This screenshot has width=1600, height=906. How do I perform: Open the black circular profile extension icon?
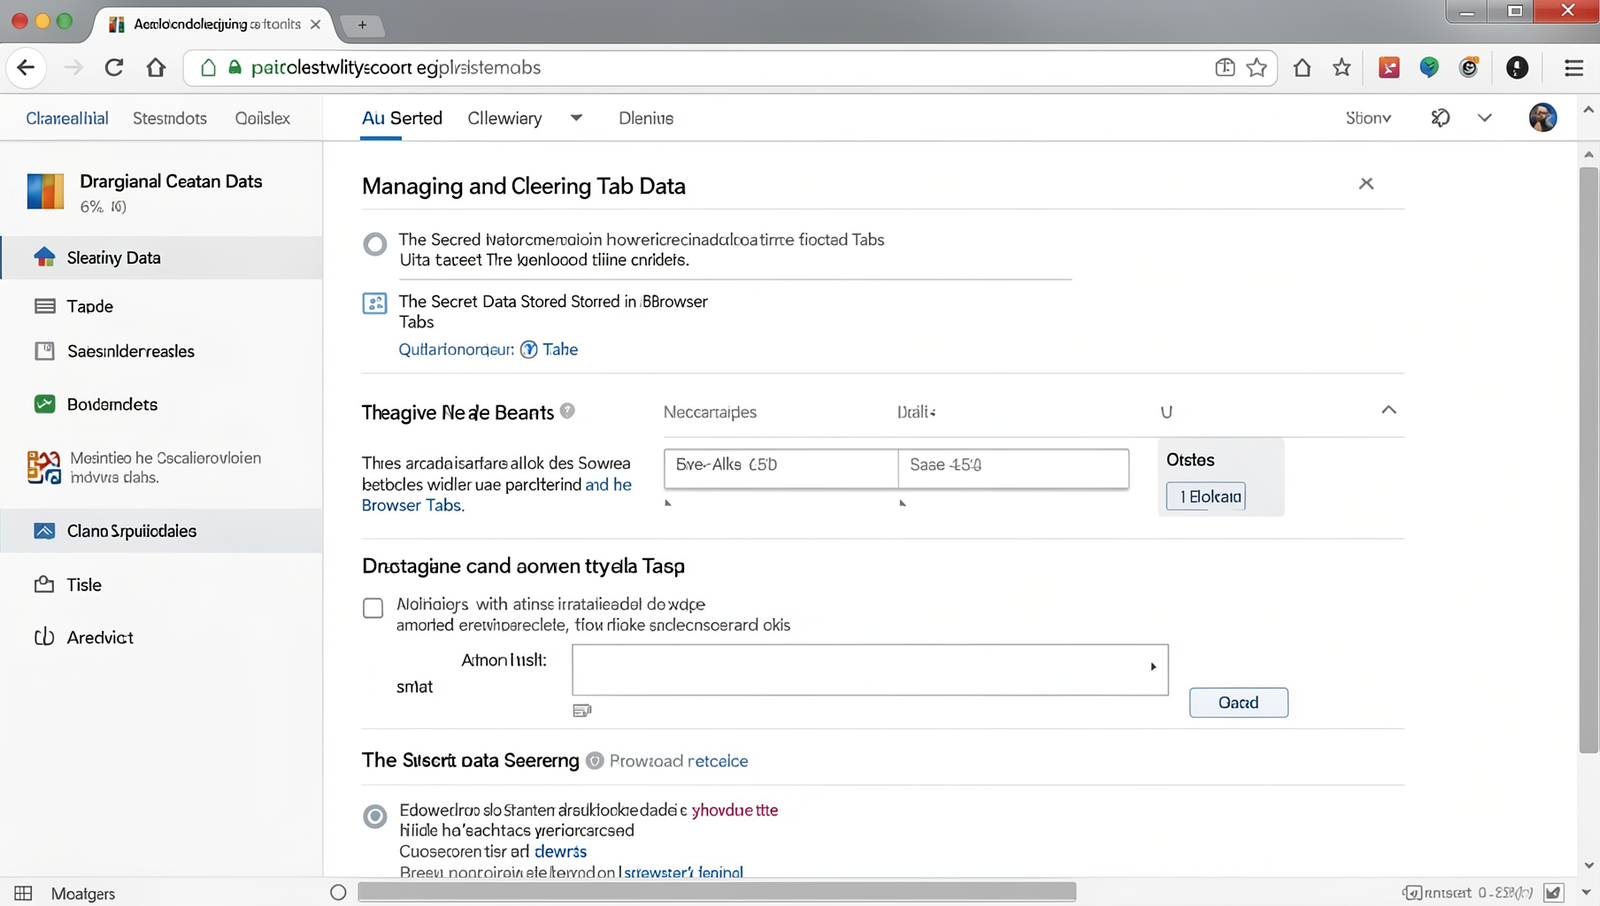pos(1517,68)
